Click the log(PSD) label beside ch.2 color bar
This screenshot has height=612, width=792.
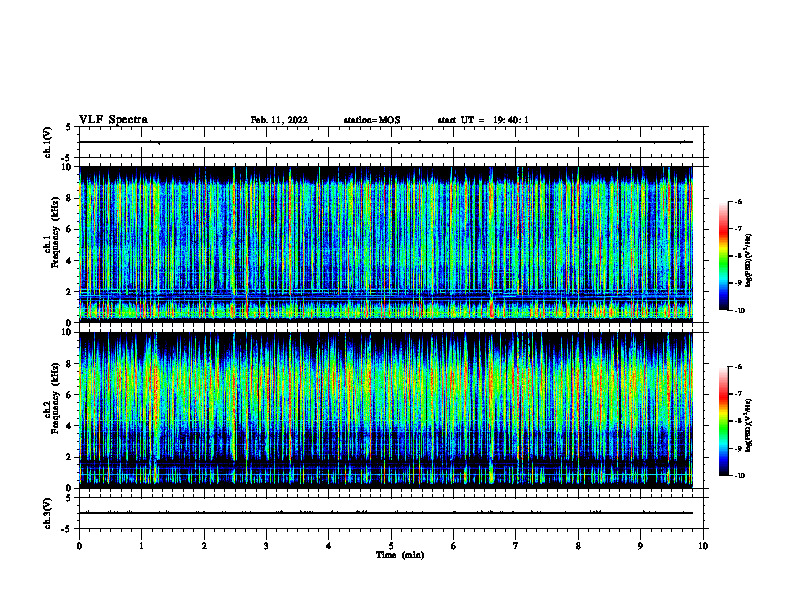(x=748, y=425)
